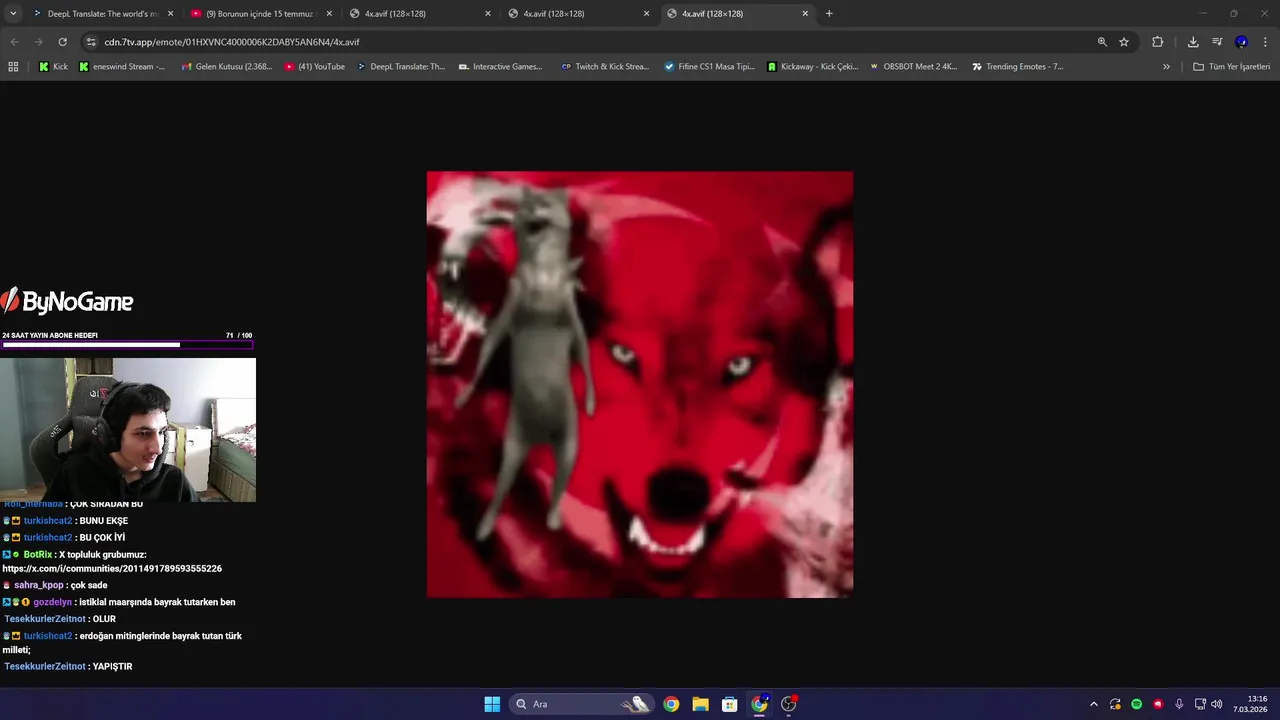Open the volume speaker tray icon
This screenshot has width=1280, height=720.
(1217, 704)
